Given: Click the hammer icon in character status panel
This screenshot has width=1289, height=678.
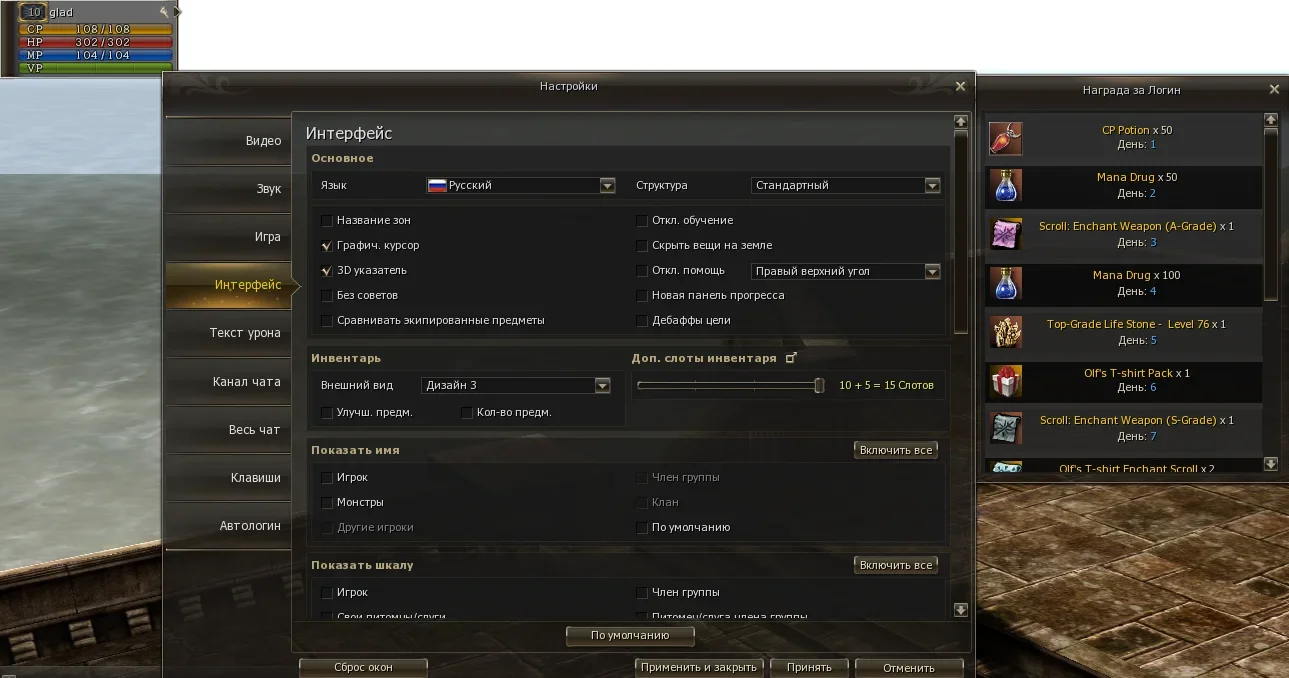Looking at the screenshot, I should 164,12.
